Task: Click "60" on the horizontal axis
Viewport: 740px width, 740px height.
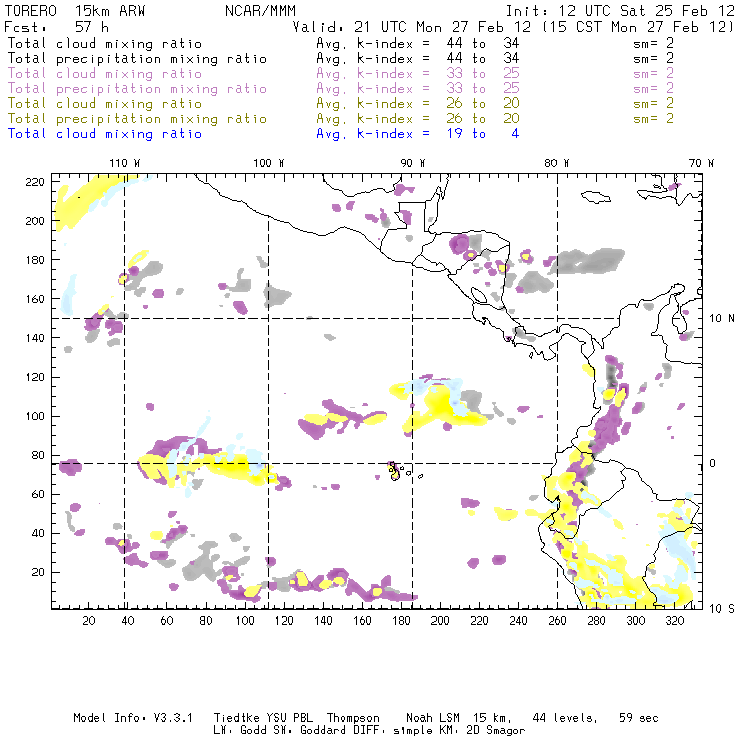Action: [167, 621]
